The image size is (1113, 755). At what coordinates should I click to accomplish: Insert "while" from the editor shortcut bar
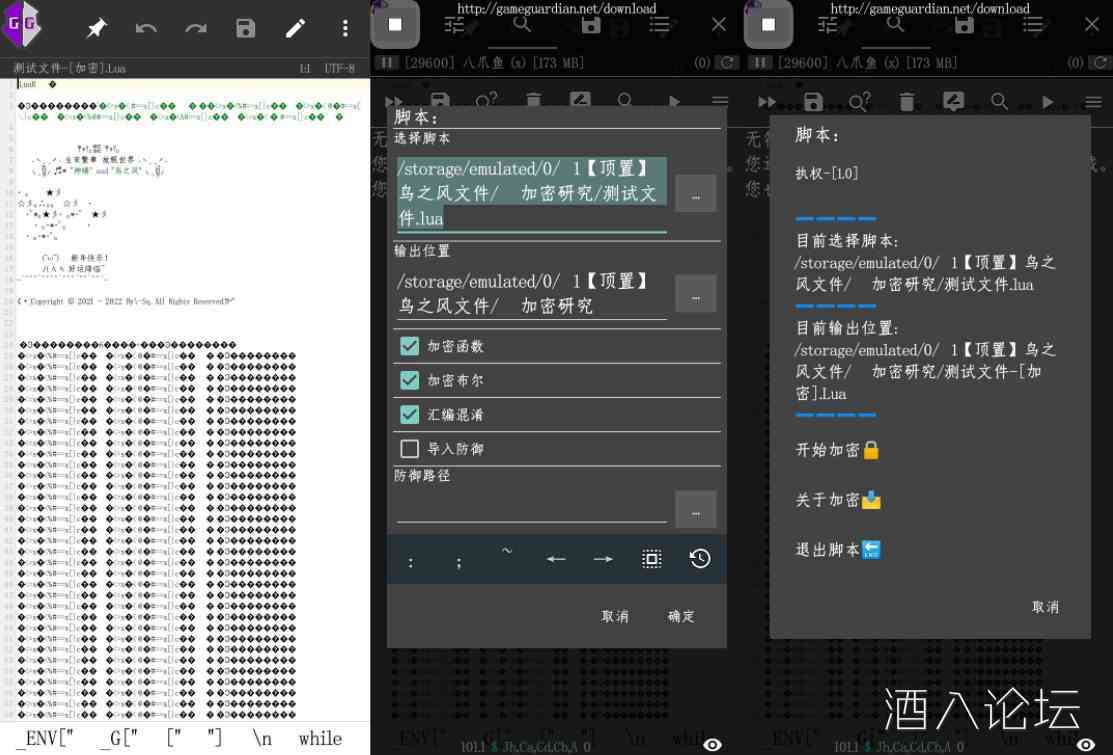coord(320,738)
